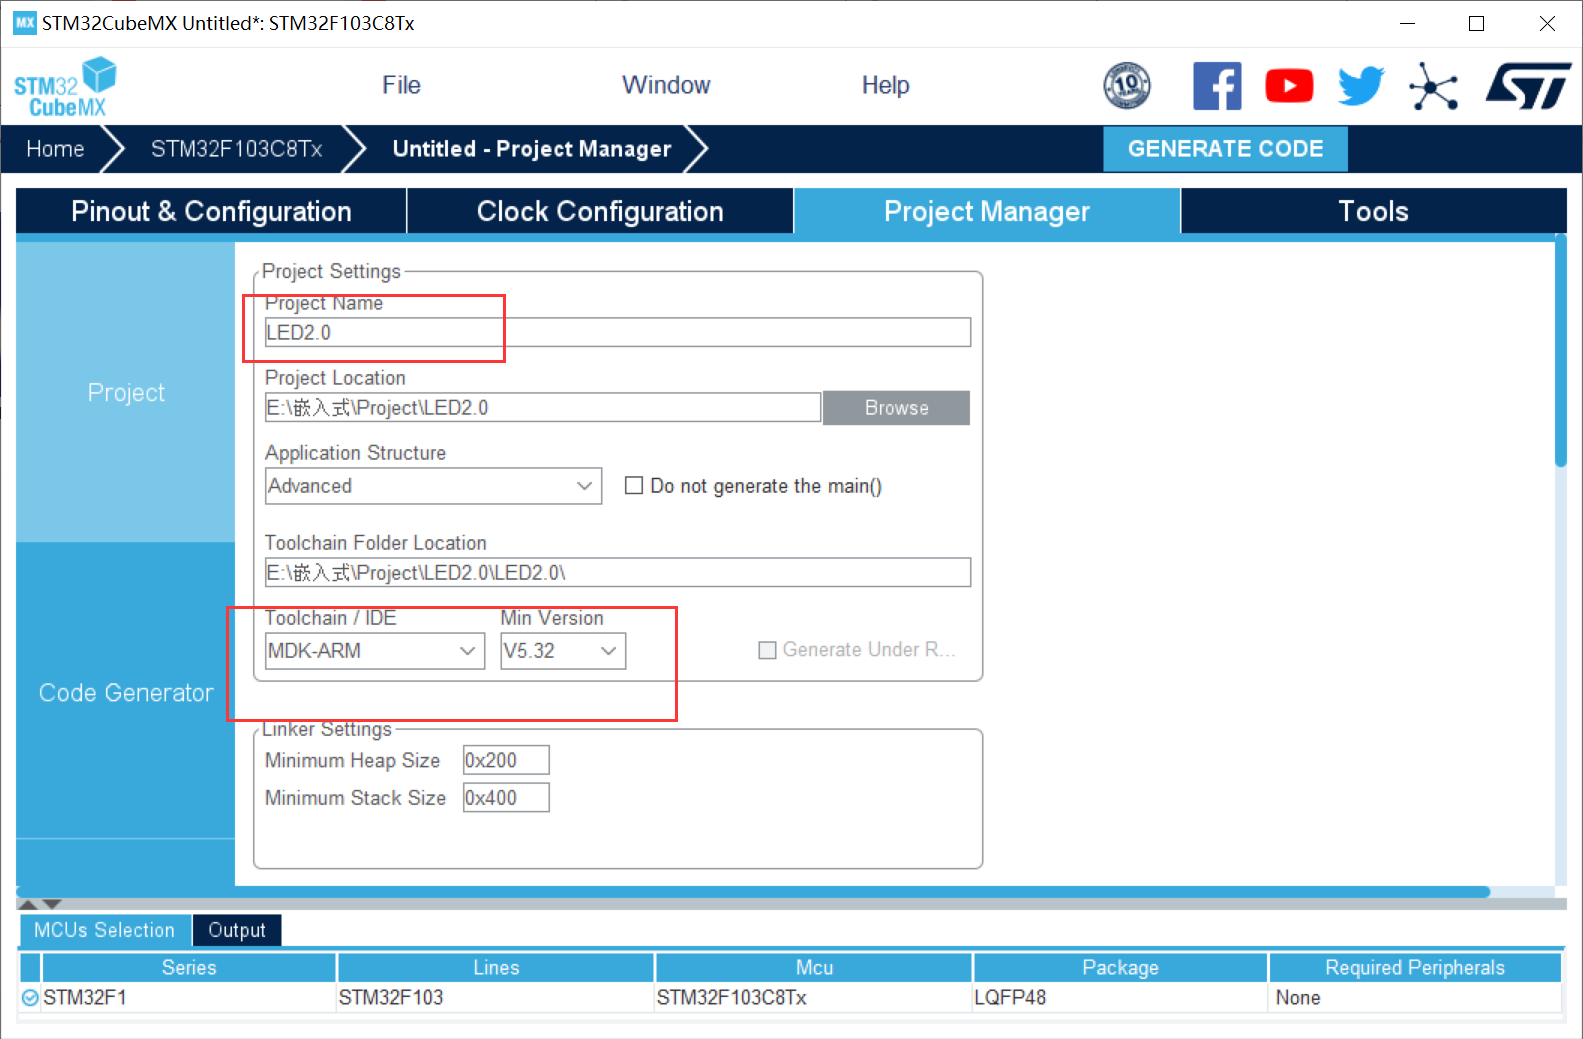Image resolution: width=1583 pixels, height=1039 pixels.
Task: Collapse bottom panel with down arrow
Action: coord(52,904)
